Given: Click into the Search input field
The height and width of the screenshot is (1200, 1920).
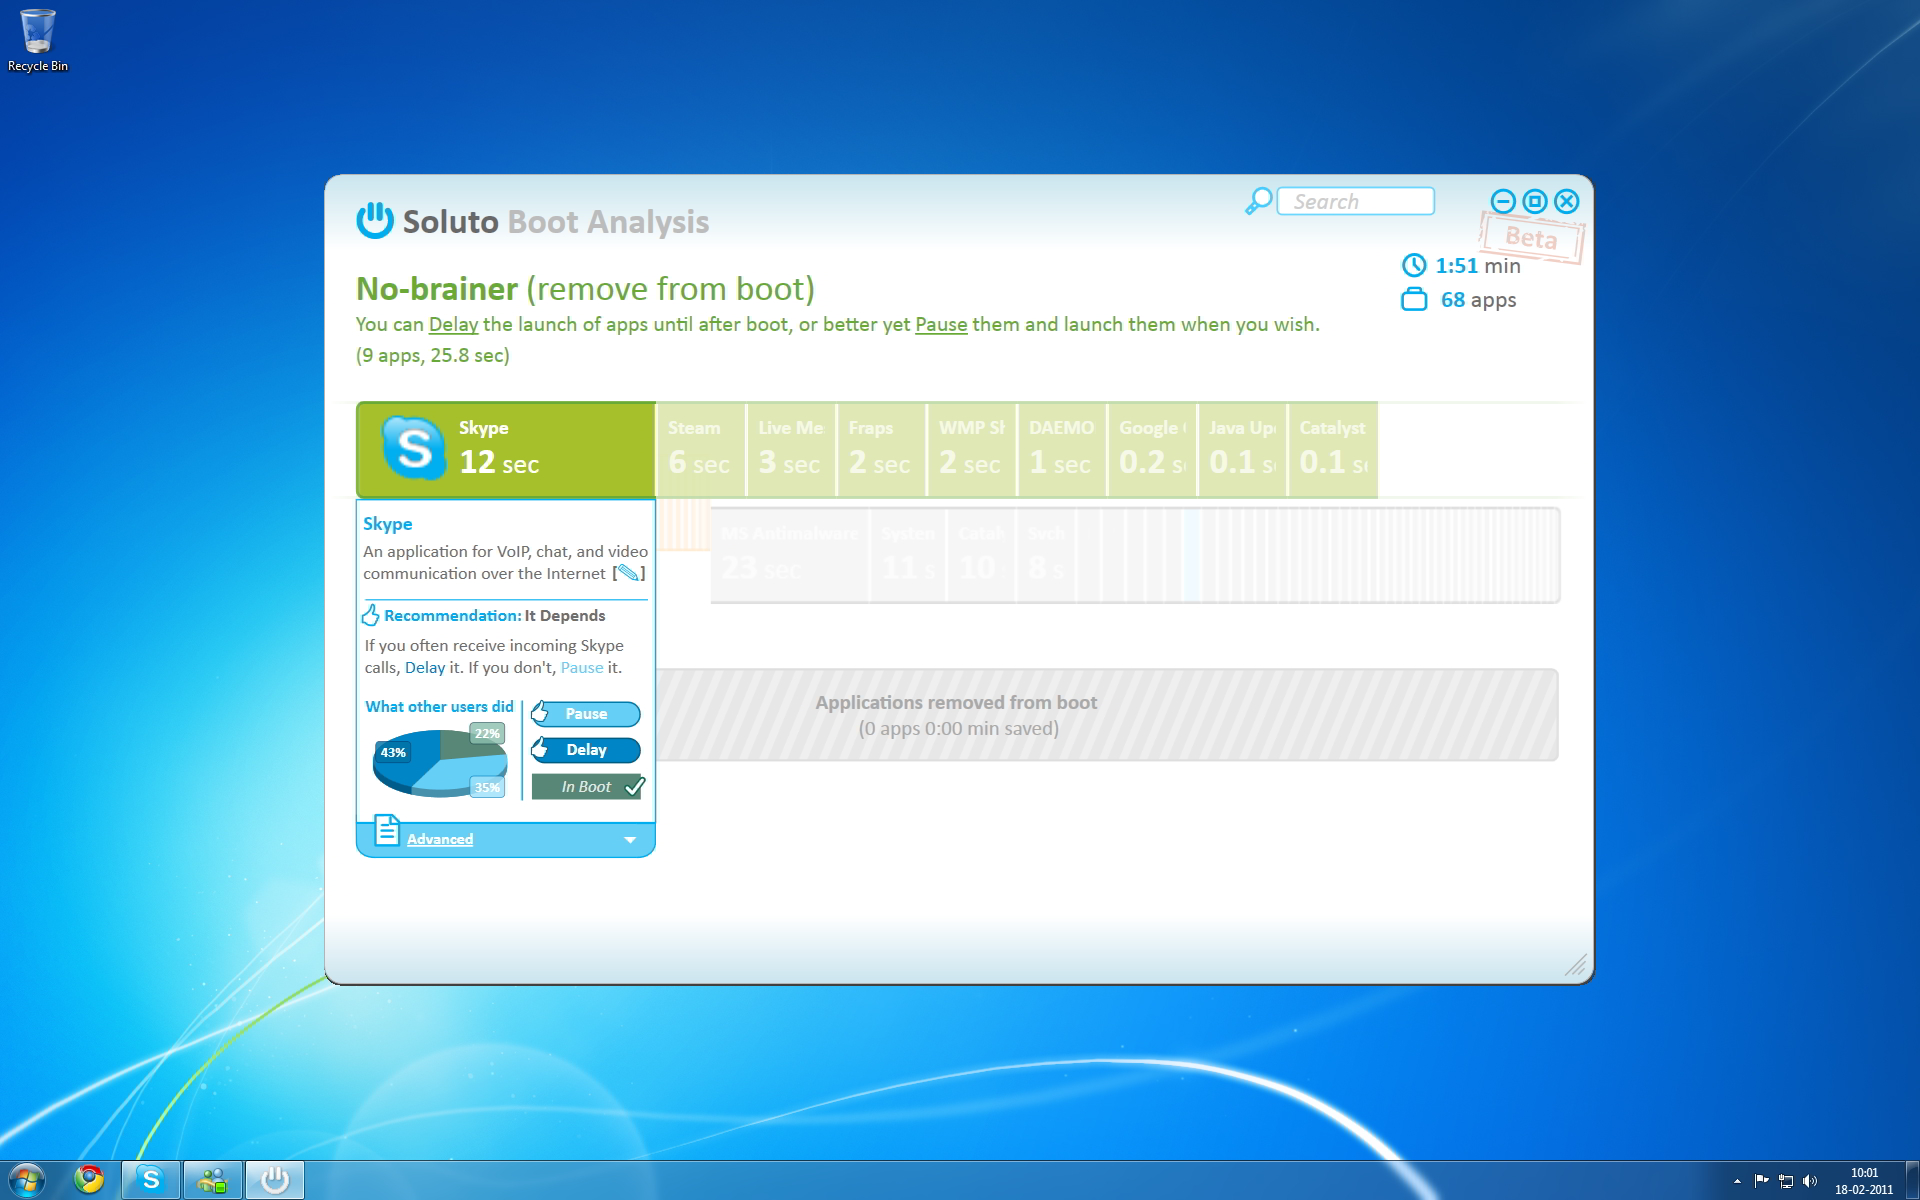Looking at the screenshot, I should (1356, 201).
